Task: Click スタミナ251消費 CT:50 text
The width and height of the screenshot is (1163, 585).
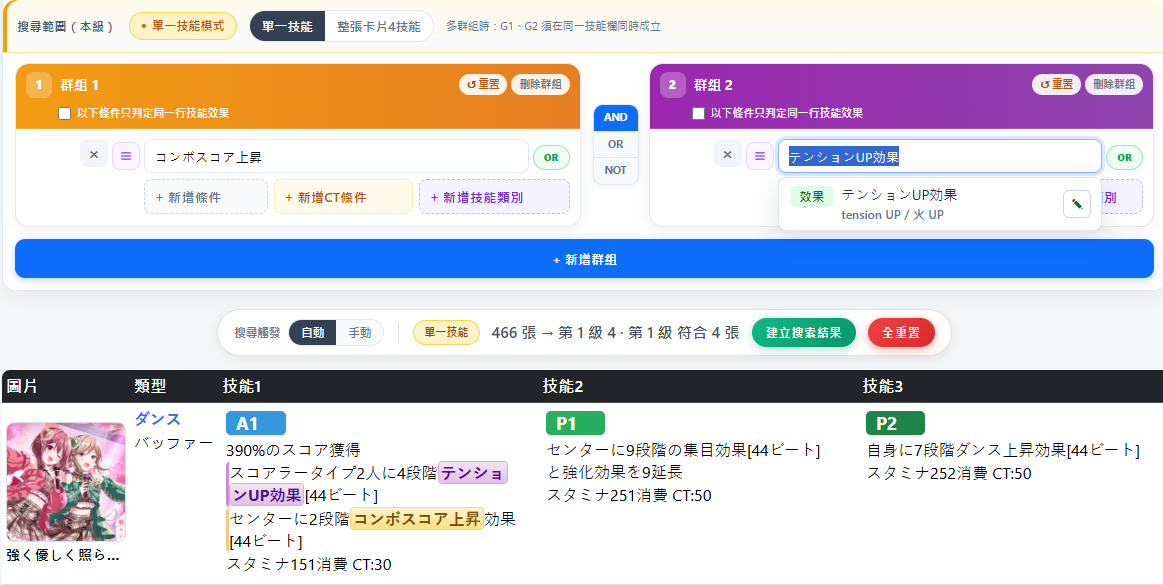Action: (x=629, y=495)
